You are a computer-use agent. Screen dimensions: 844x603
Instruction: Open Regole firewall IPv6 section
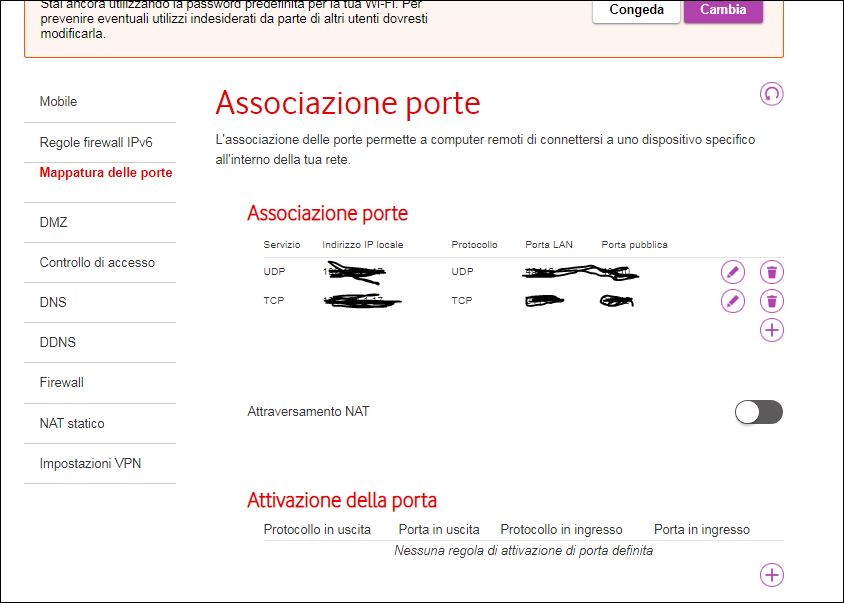[x=96, y=143]
